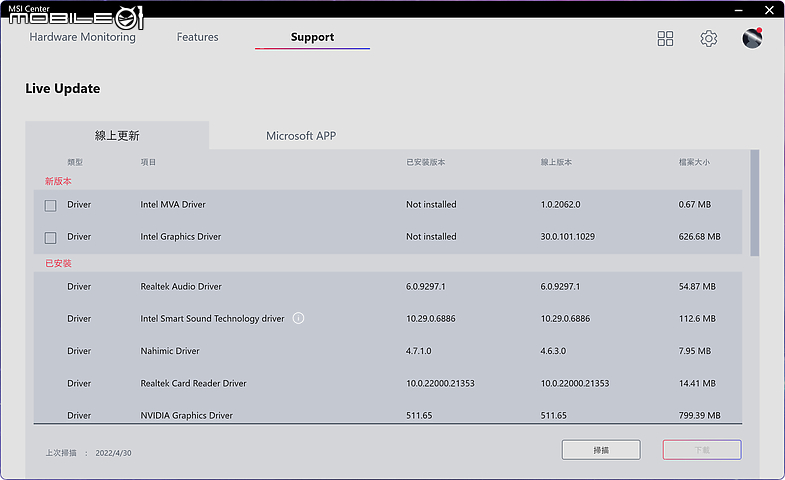Click the 112.6 MB file size
The image size is (785, 480).
tap(697, 318)
